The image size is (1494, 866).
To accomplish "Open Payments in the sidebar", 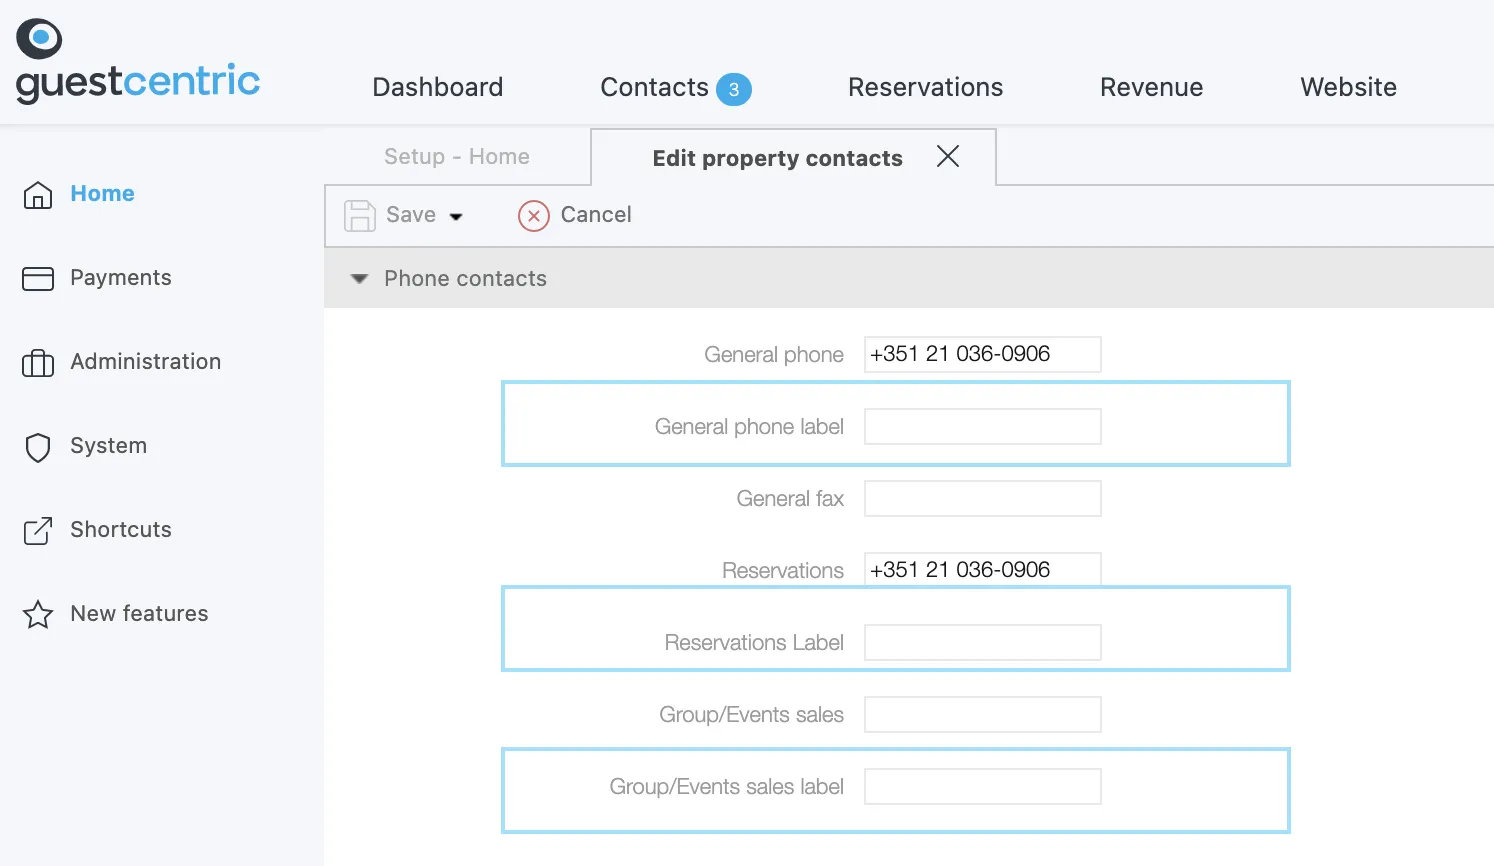I will pyautogui.click(x=121, y=278).
